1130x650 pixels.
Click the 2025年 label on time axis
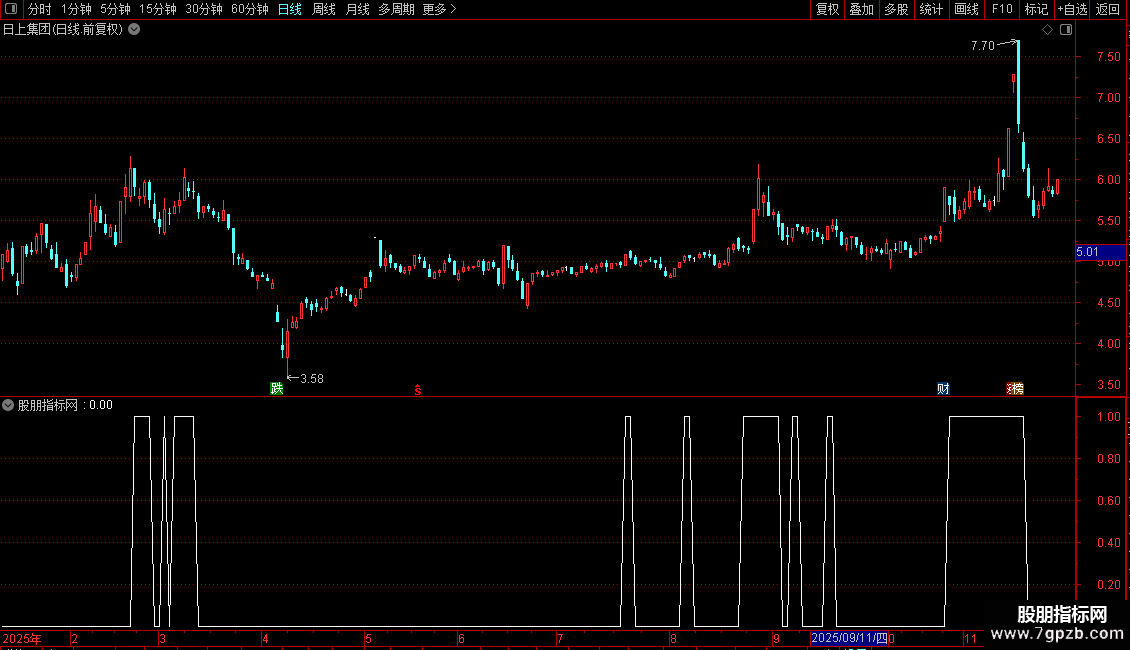tap(22, 638)
